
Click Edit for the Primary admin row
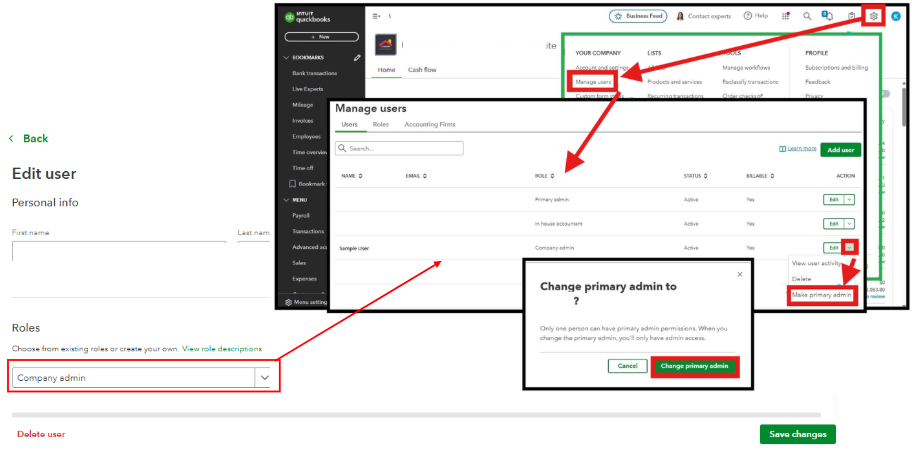coord(833,199)
